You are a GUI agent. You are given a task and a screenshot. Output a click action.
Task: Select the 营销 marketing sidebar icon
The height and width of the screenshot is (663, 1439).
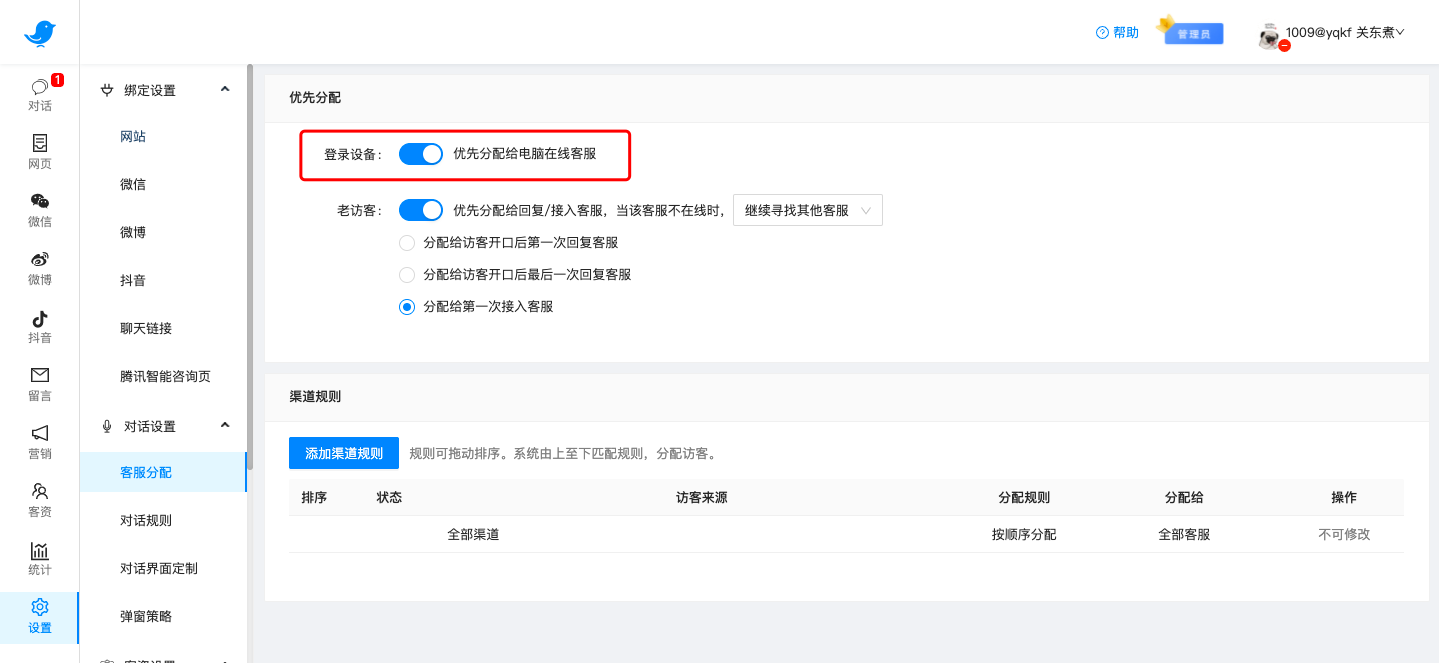click(39, 443)
